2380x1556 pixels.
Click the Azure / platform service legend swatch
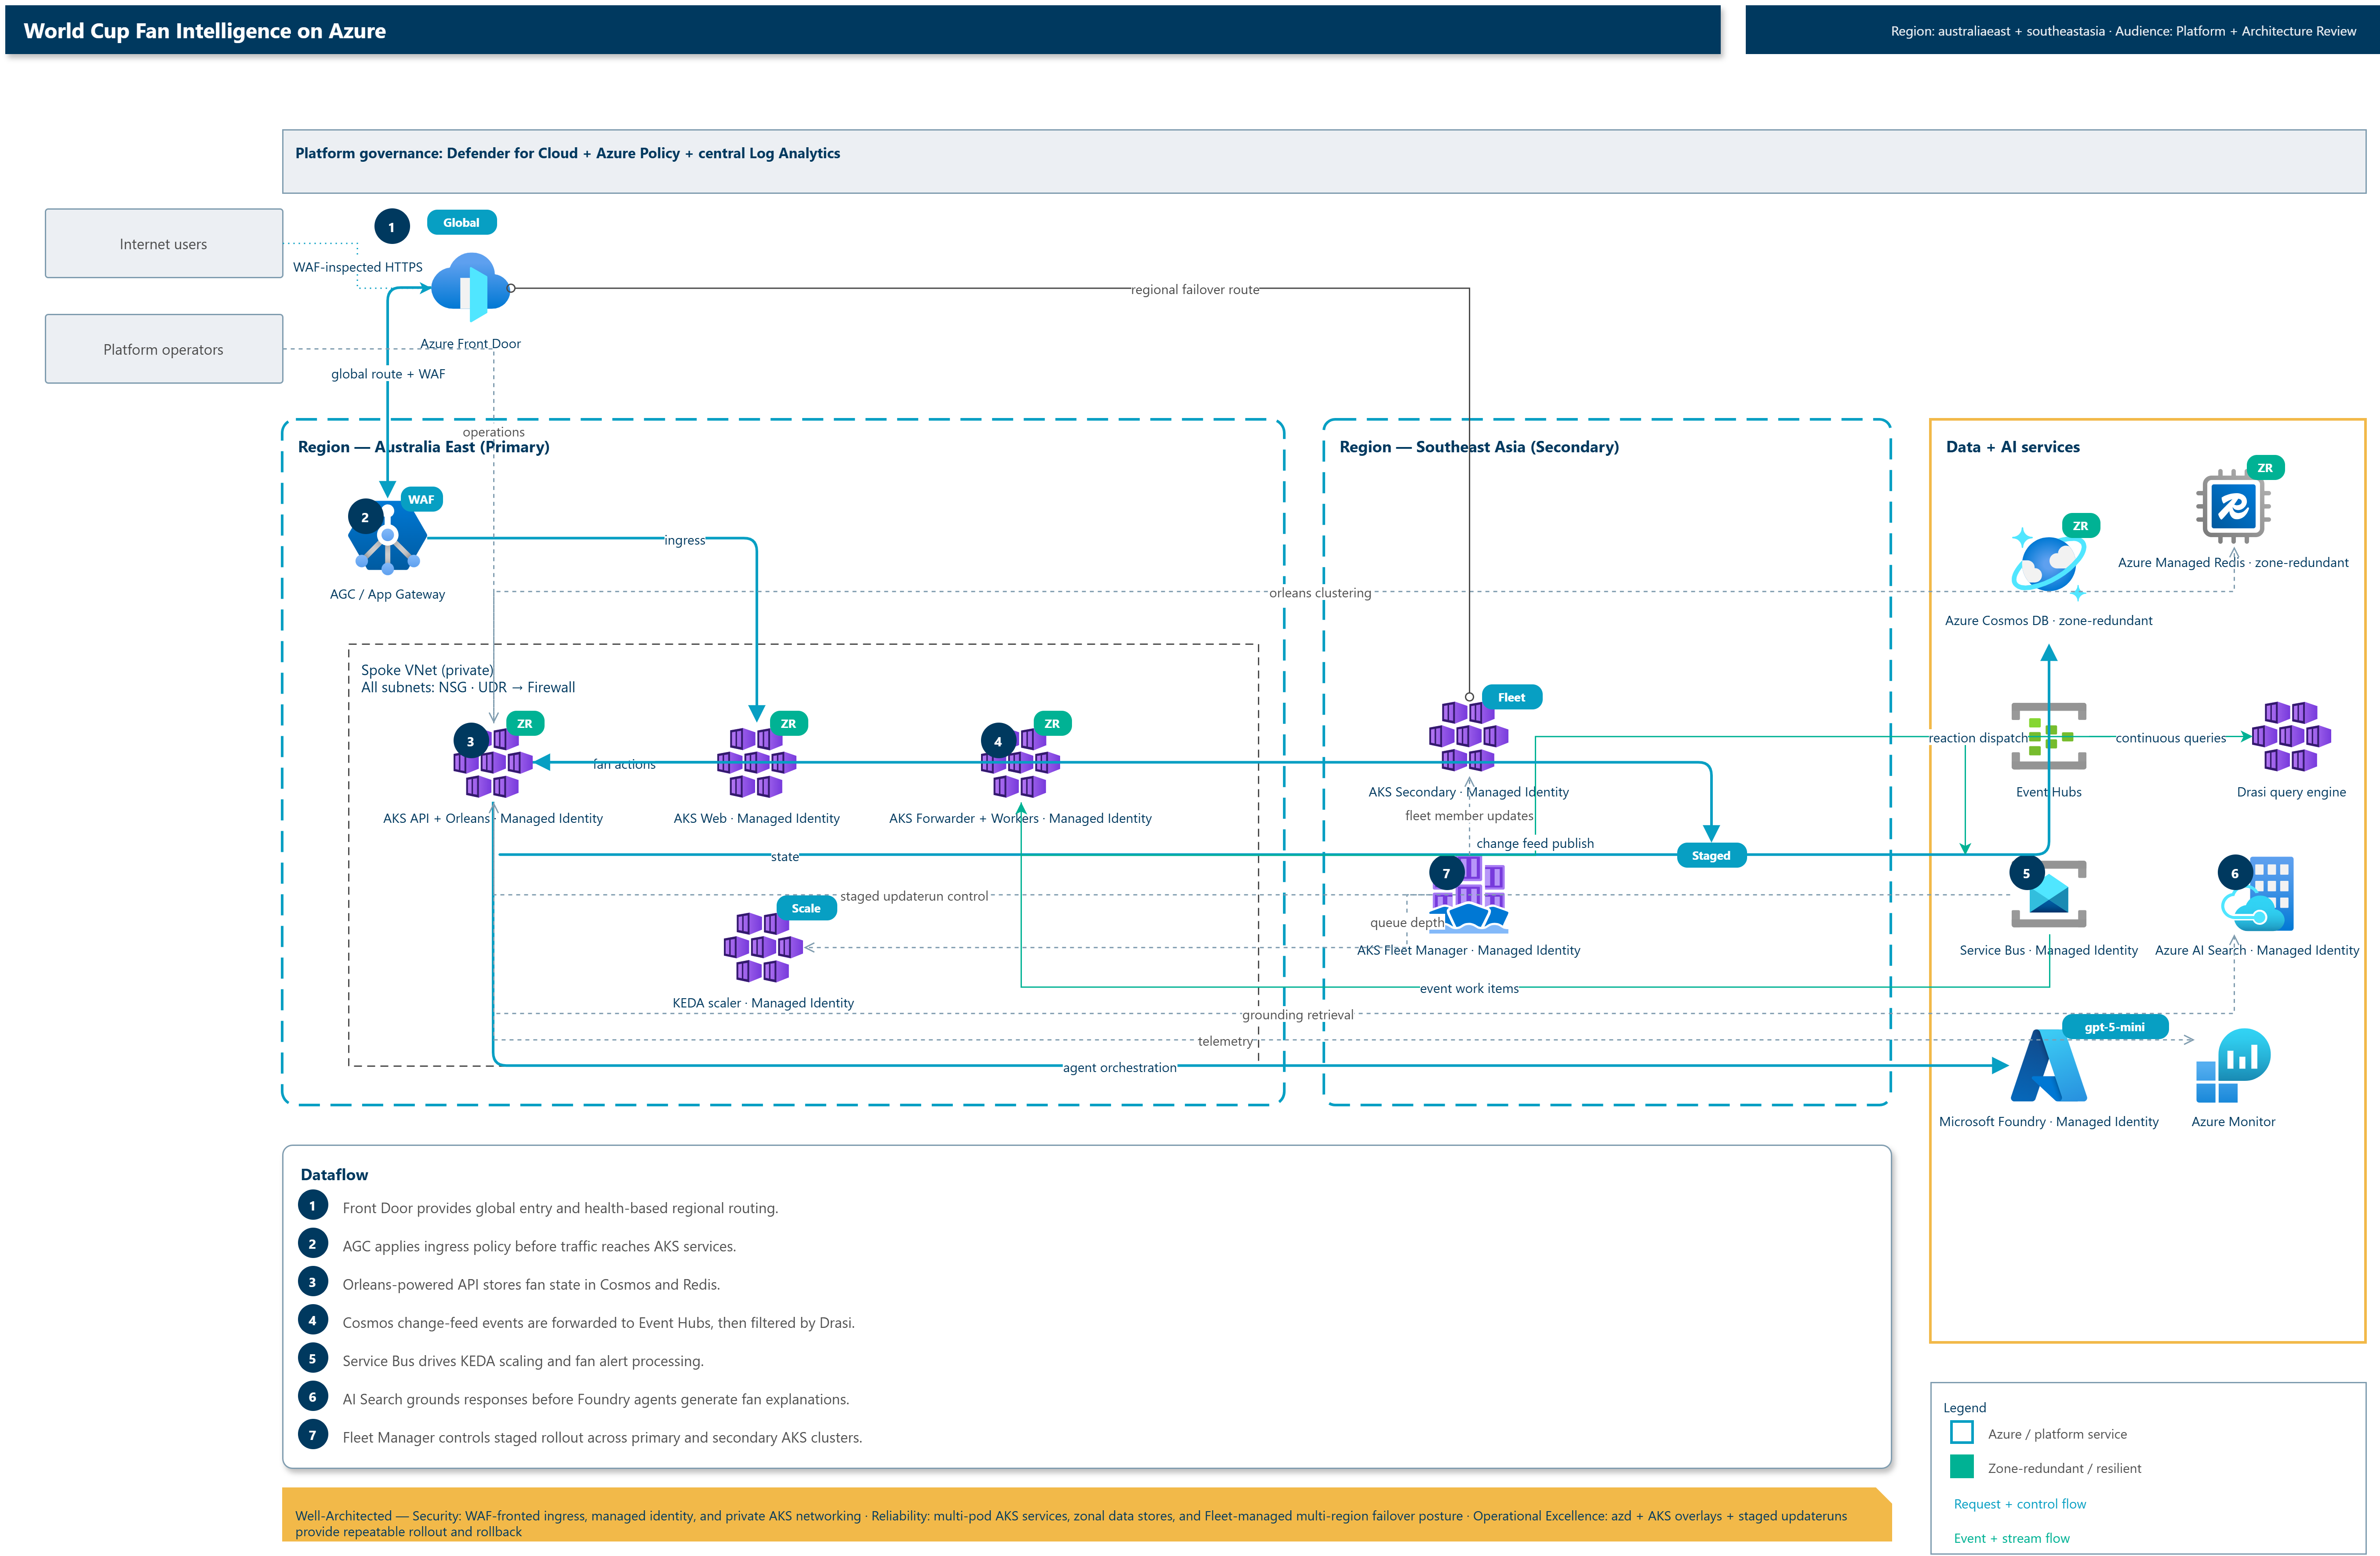(1962, 1433)
